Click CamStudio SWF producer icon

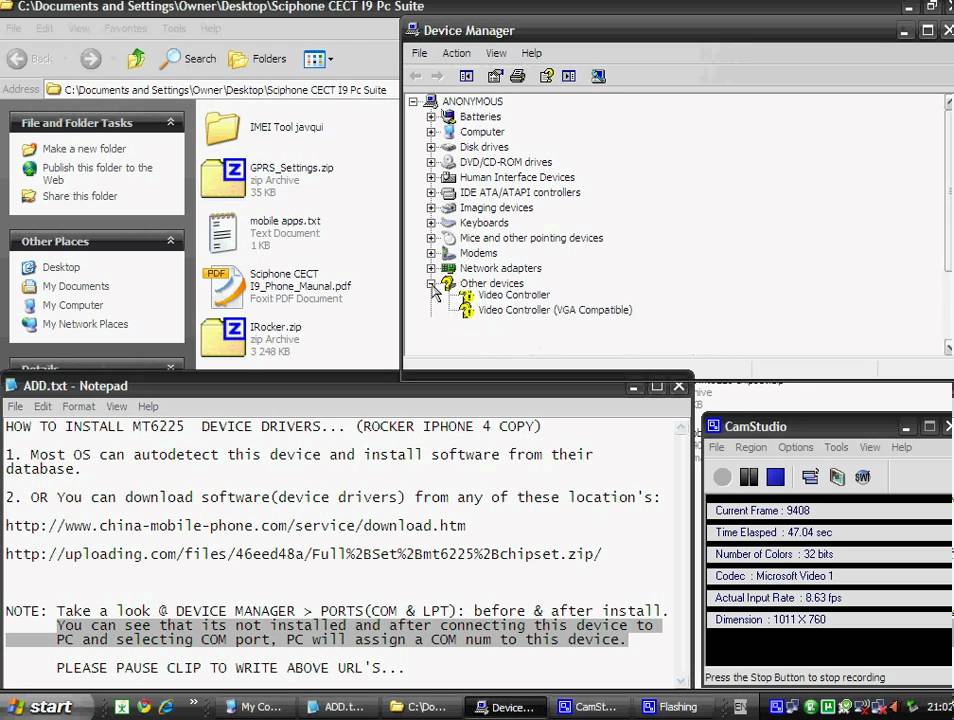point(862,477)
